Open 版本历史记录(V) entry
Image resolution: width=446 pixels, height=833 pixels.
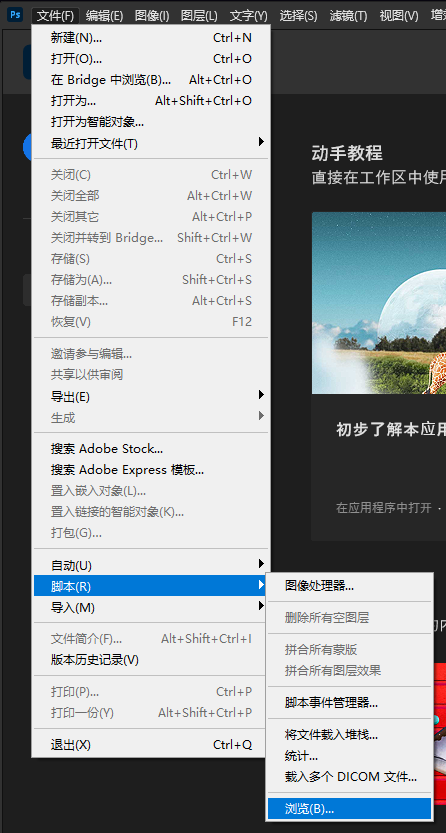point(151,660)
